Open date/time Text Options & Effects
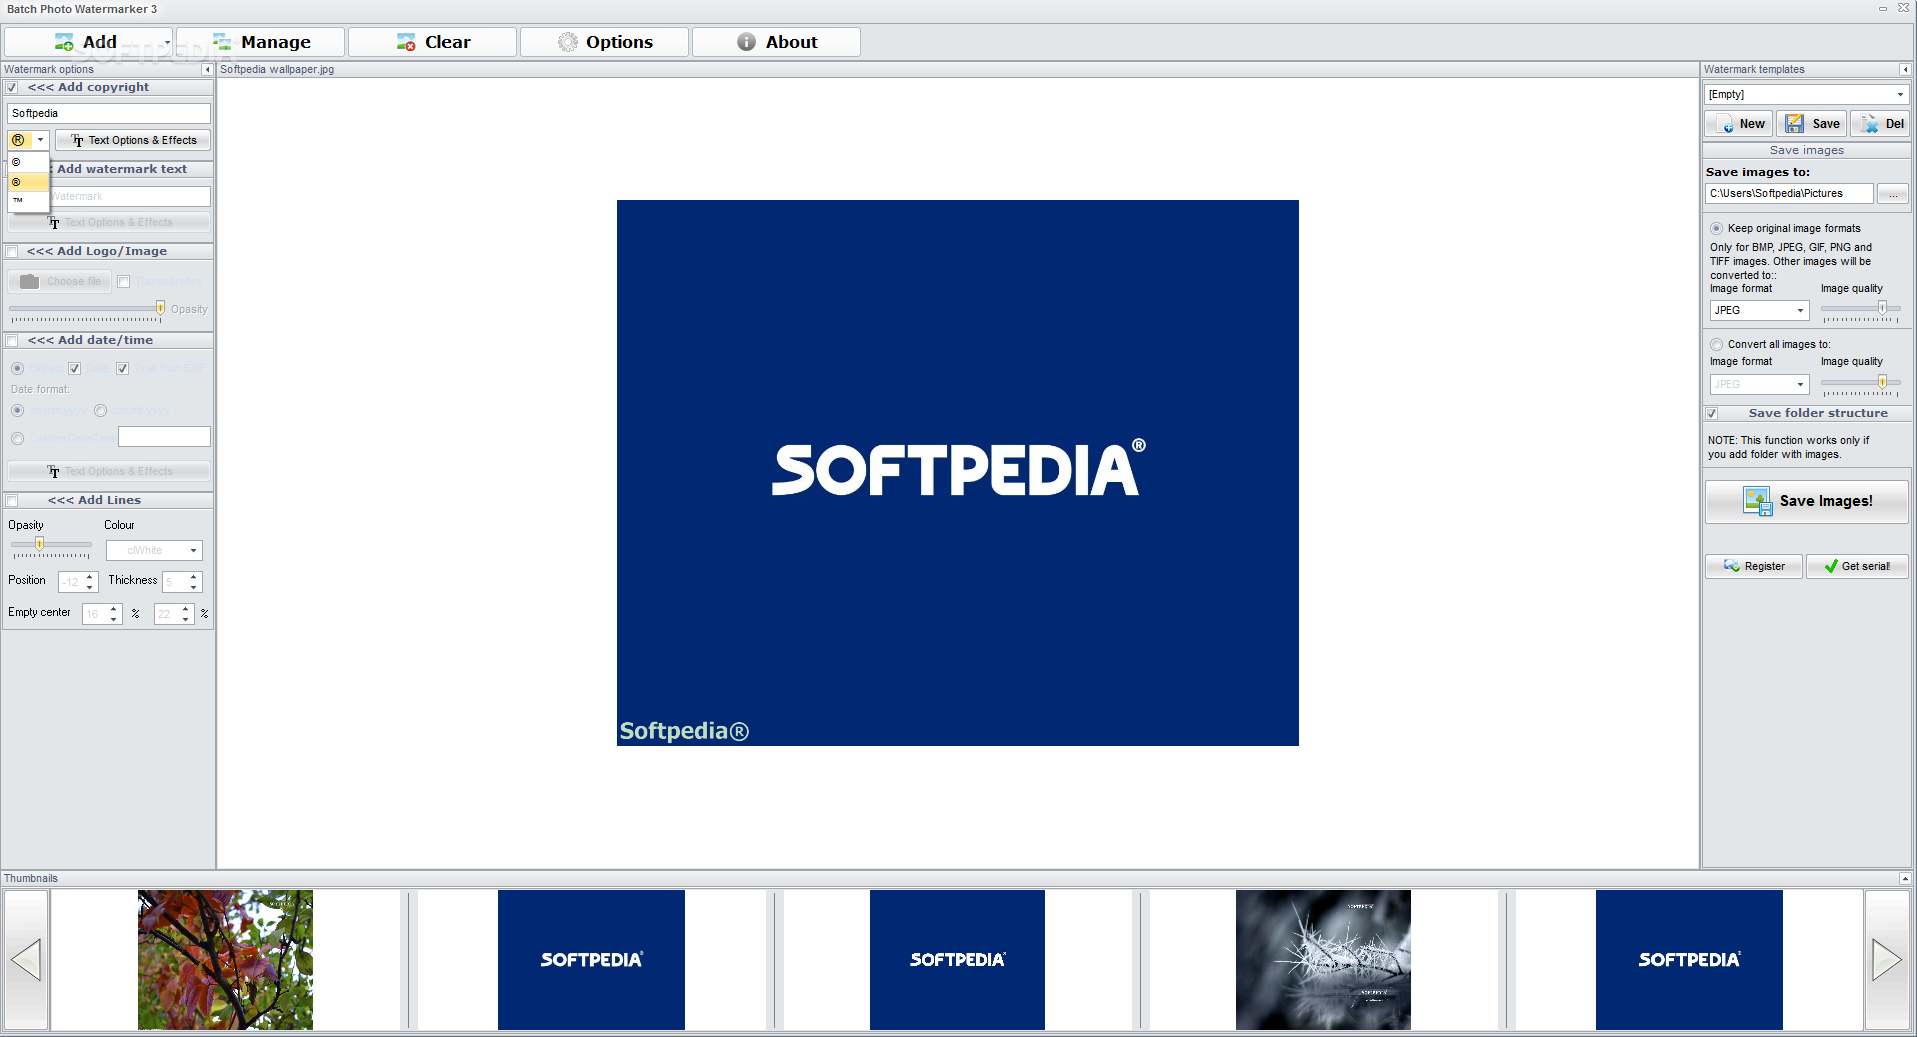 point(109,472)
